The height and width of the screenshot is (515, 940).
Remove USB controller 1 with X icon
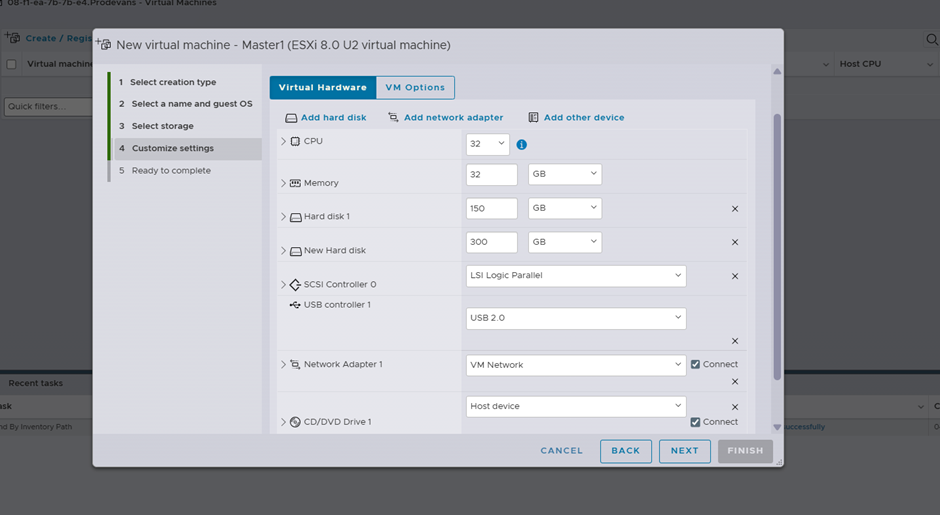pyautogui.click(x=735, y=341)
